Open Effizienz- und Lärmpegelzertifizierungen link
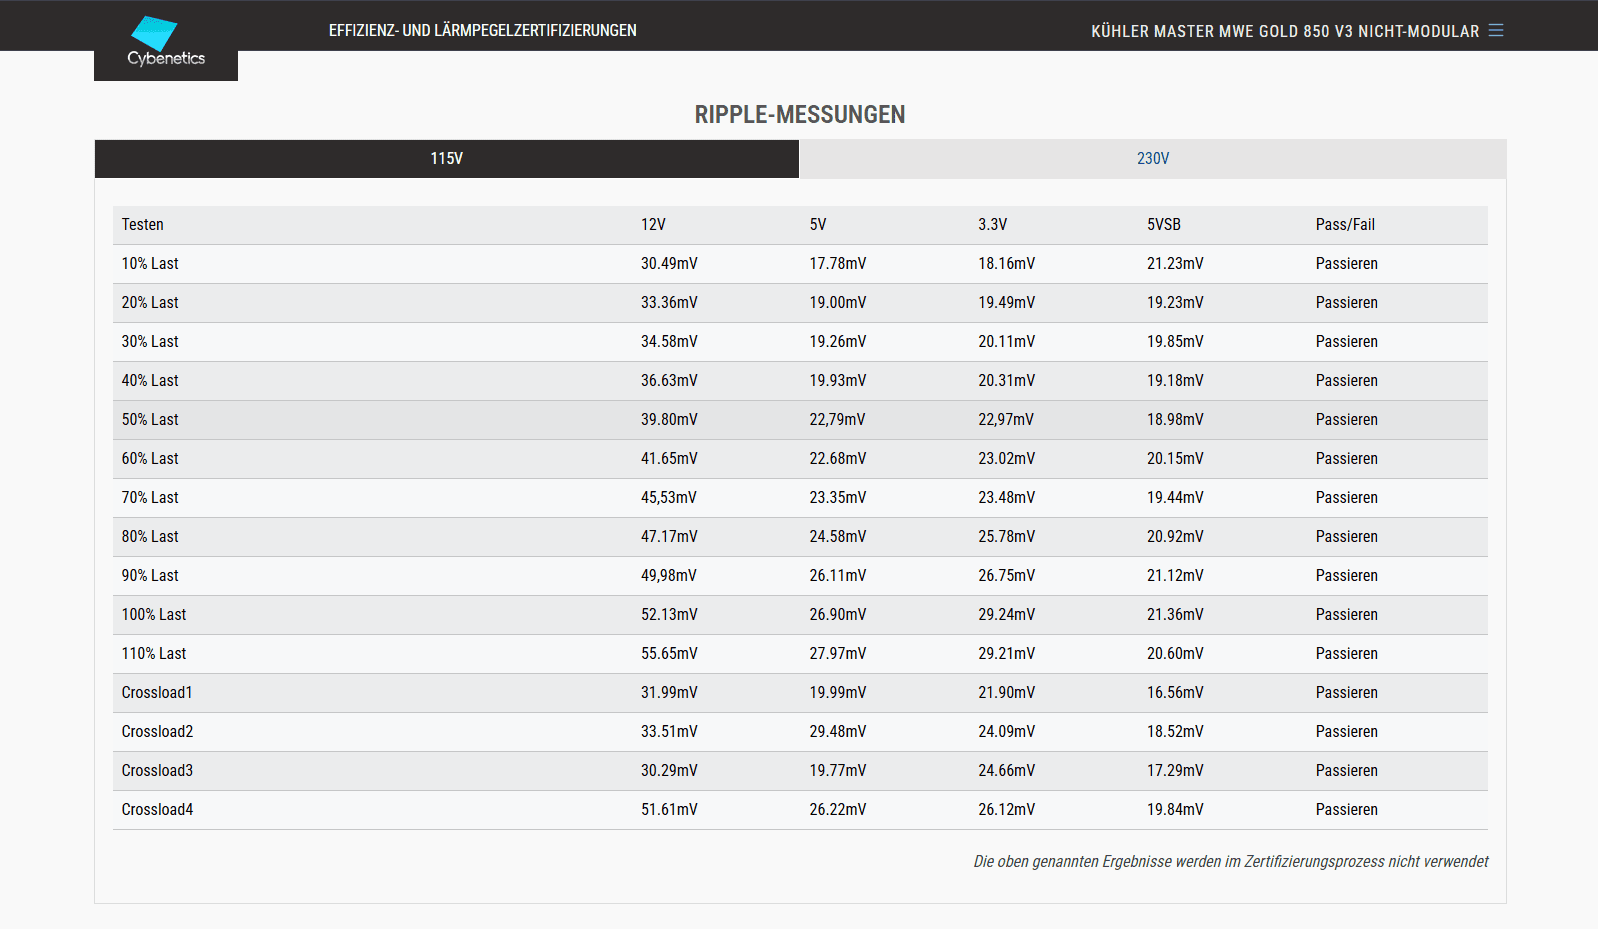Viewport: 1598px width, 929px height. (x=483, y=31)
